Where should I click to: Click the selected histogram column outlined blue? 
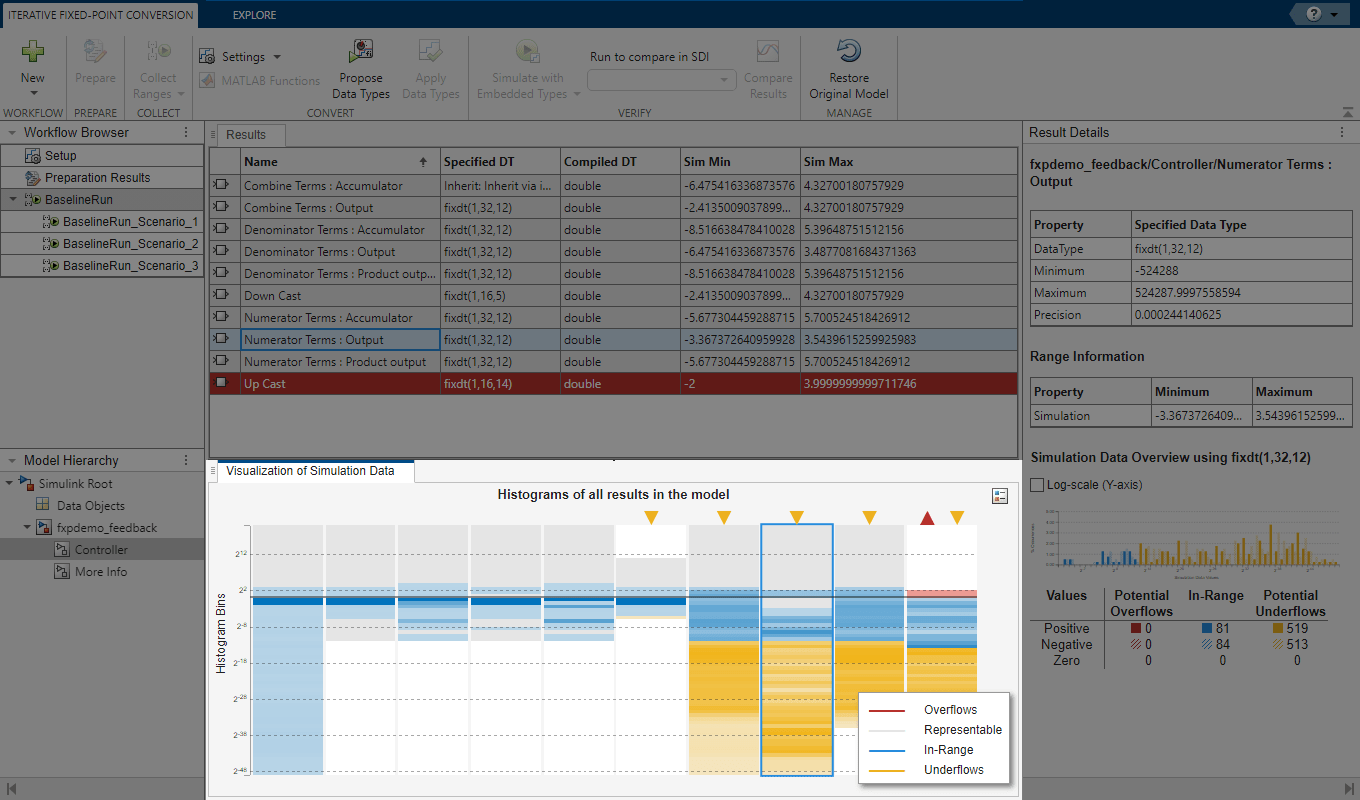coord(797,650)
